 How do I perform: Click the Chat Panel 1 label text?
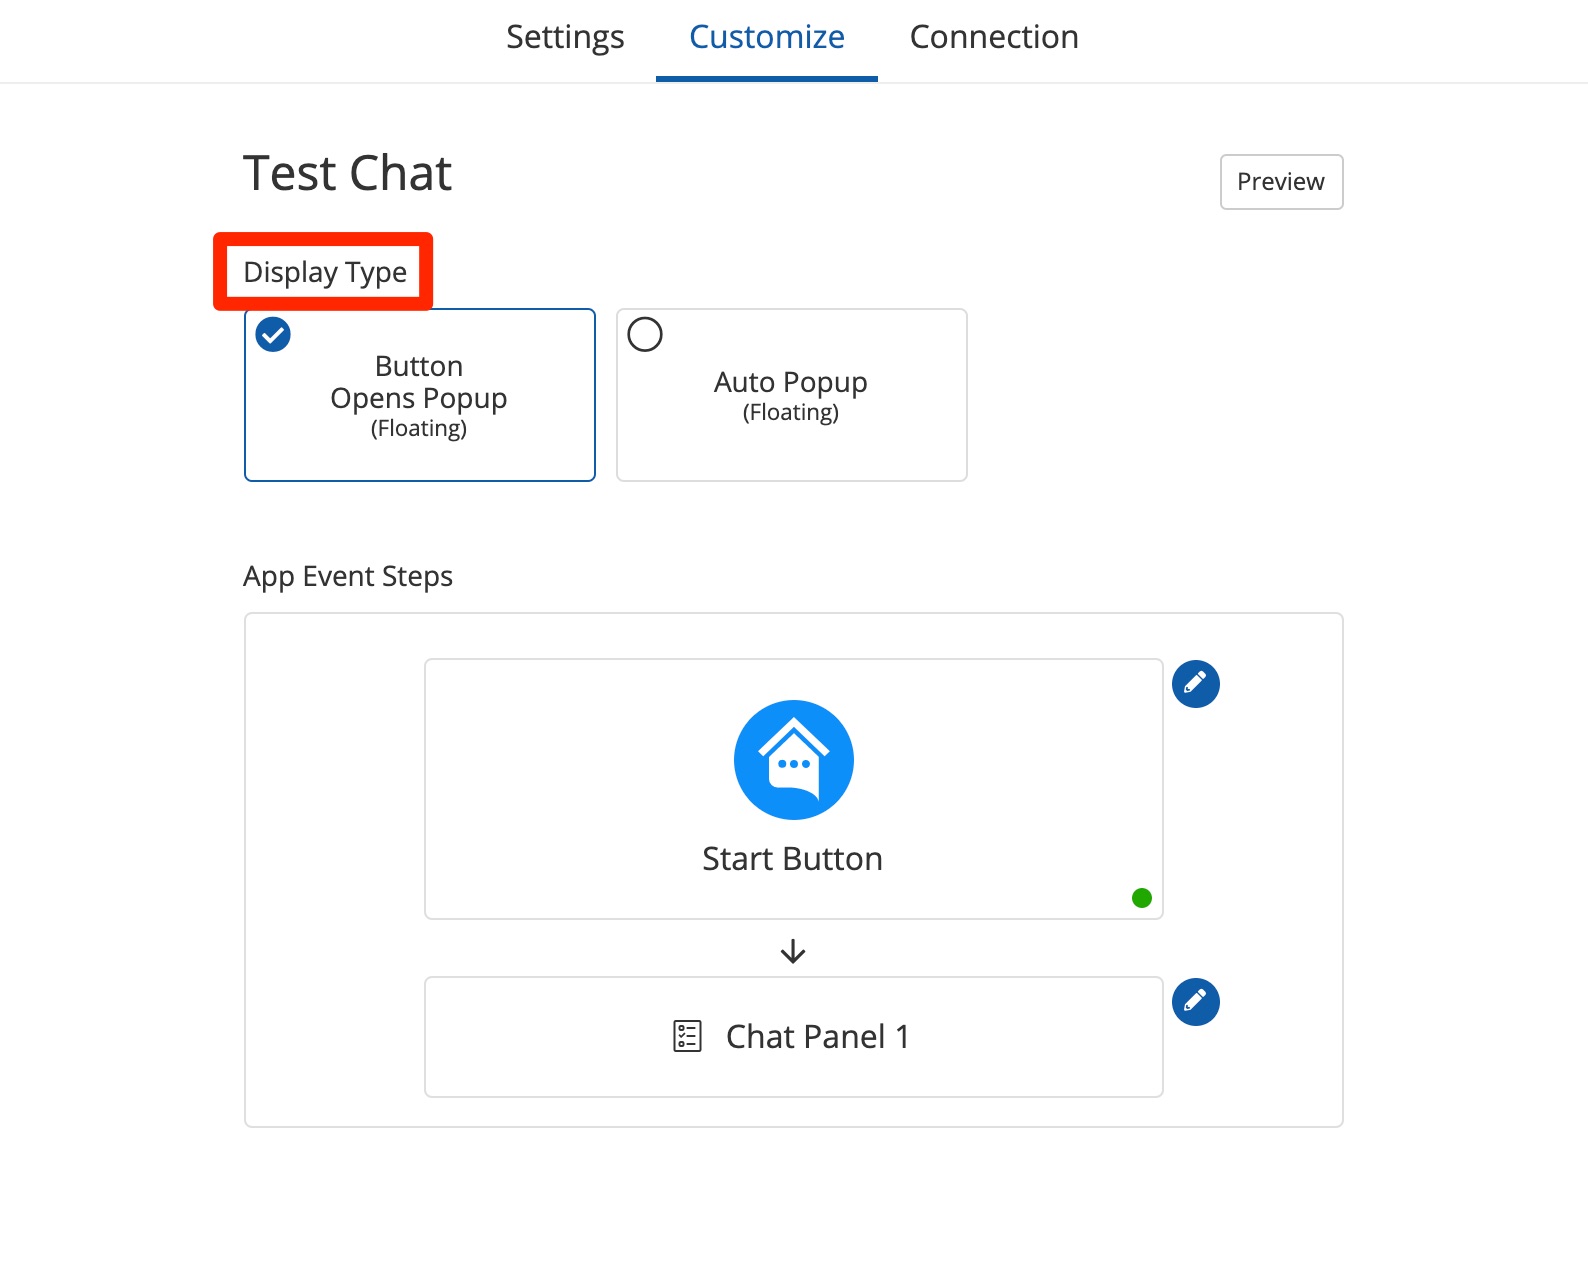(x=817, y=1037)
